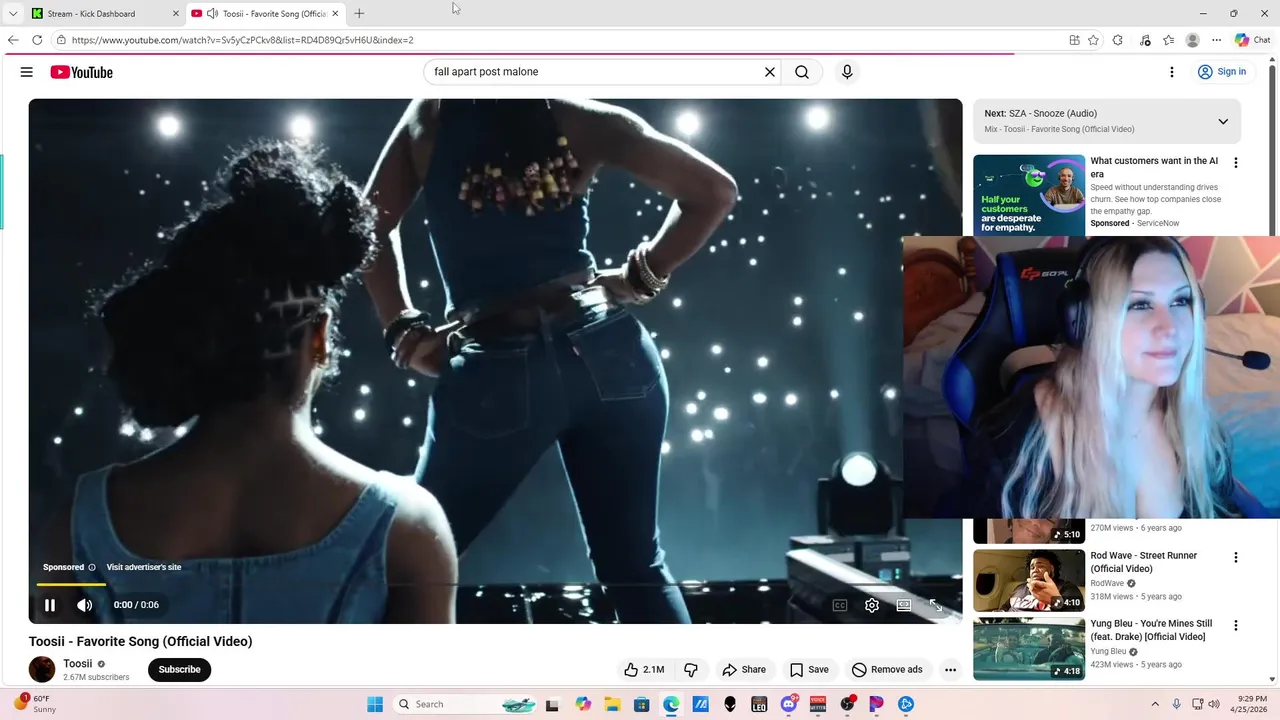The image size is (1280, 720).
Task: Like the Toosii video
Action: pos(644,670)
